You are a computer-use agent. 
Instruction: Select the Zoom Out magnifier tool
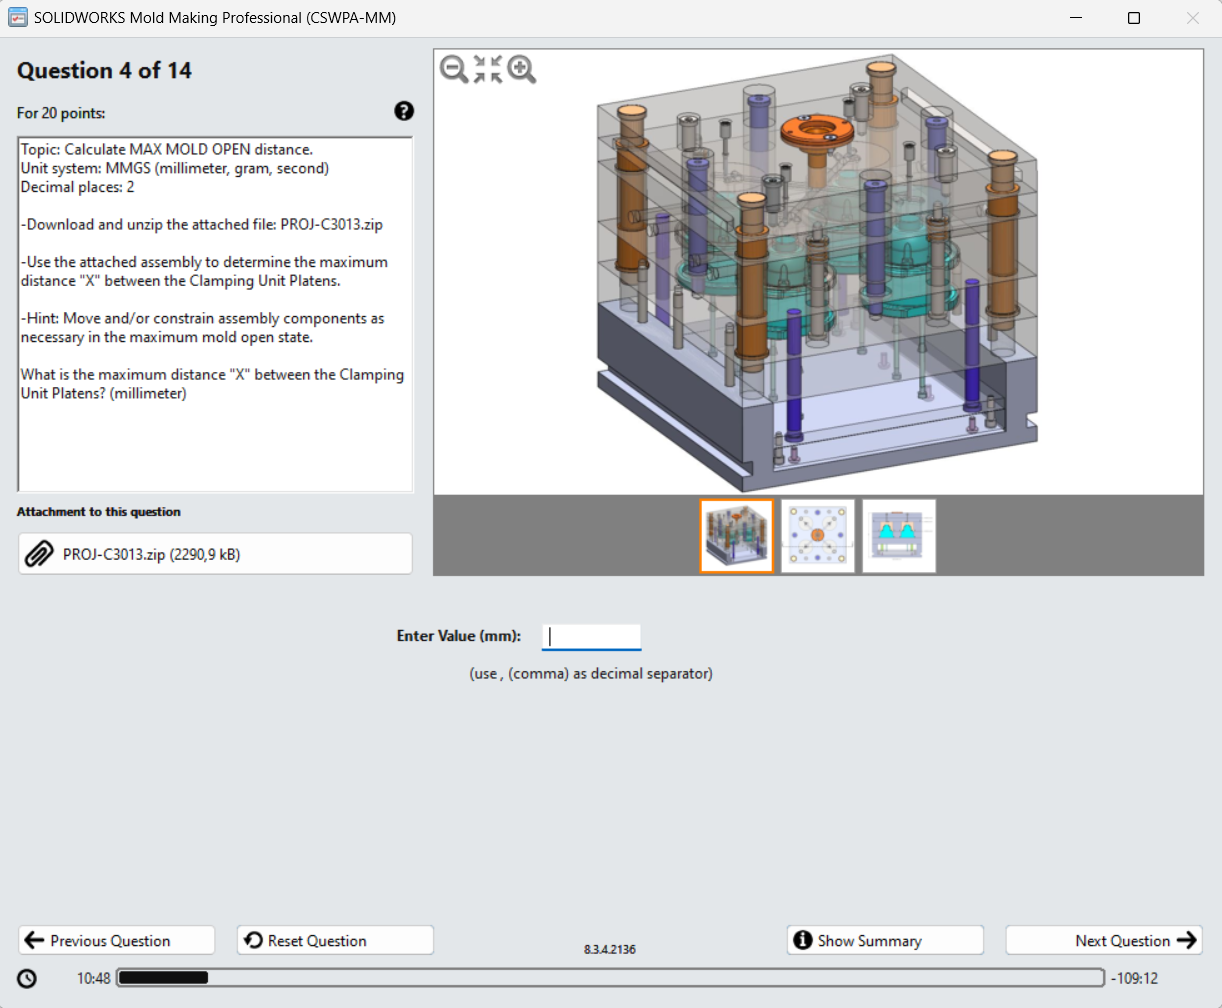click(453, 69)
